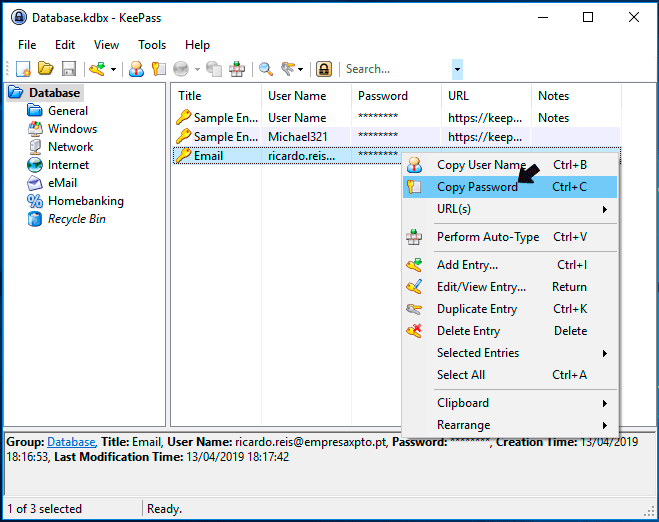Image resolution: width=659 pixels, height=522 pixels.
Task: Expand the URL(s) submenu
Action: coord(509,209)
